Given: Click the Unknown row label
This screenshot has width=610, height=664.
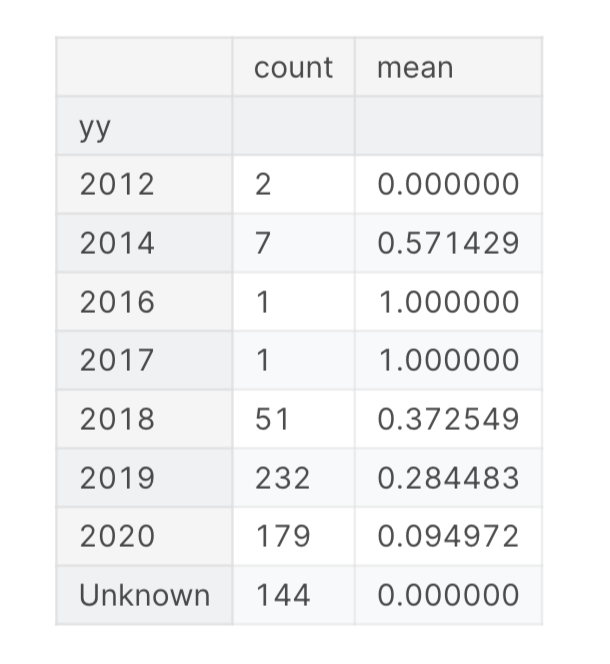Looking at the screenshot, I should click(144, 596).
